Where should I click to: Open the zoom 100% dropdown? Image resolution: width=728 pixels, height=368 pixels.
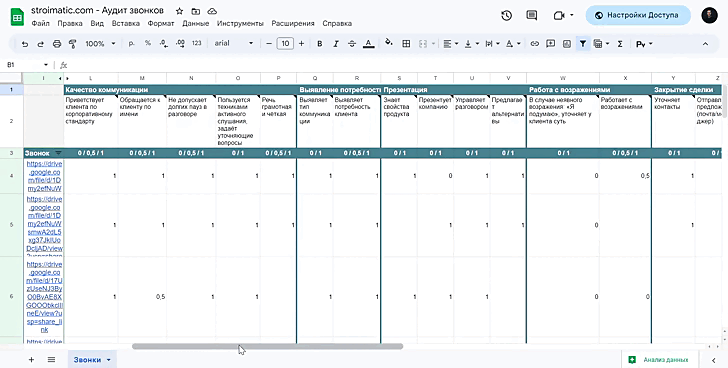pos(100,43)
